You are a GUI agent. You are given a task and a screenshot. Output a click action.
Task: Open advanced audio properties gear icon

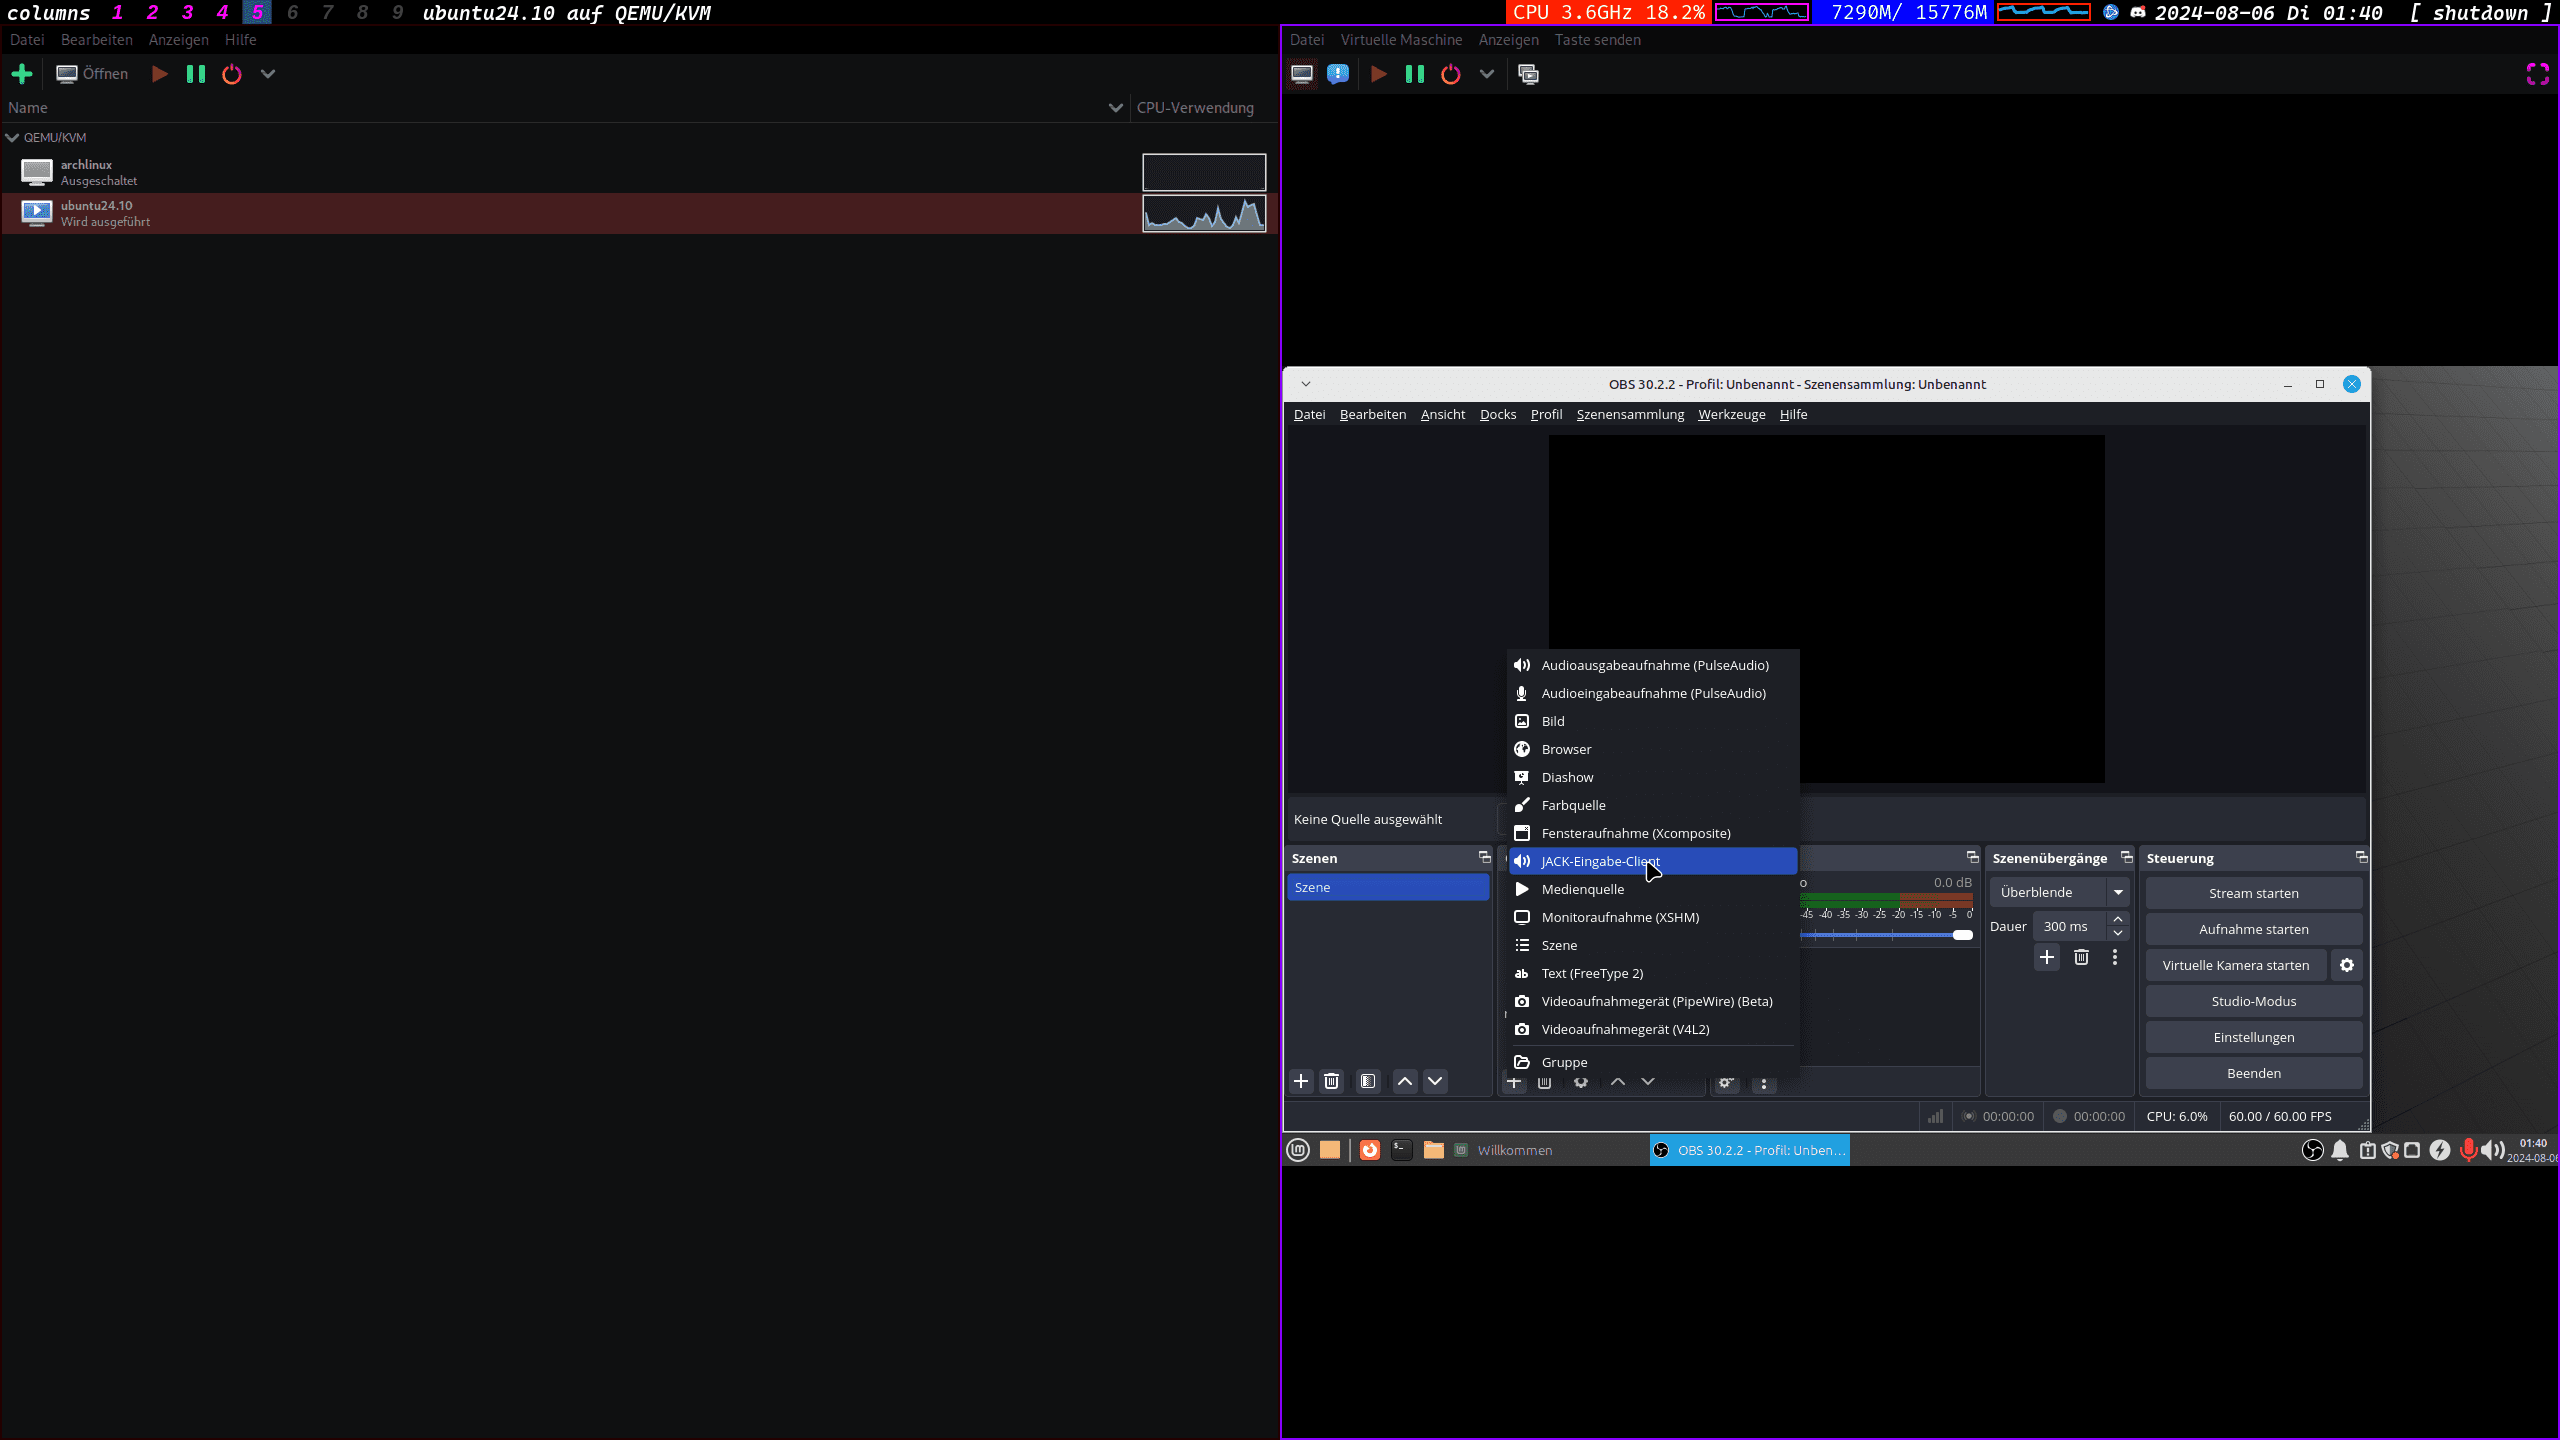1726,1083
